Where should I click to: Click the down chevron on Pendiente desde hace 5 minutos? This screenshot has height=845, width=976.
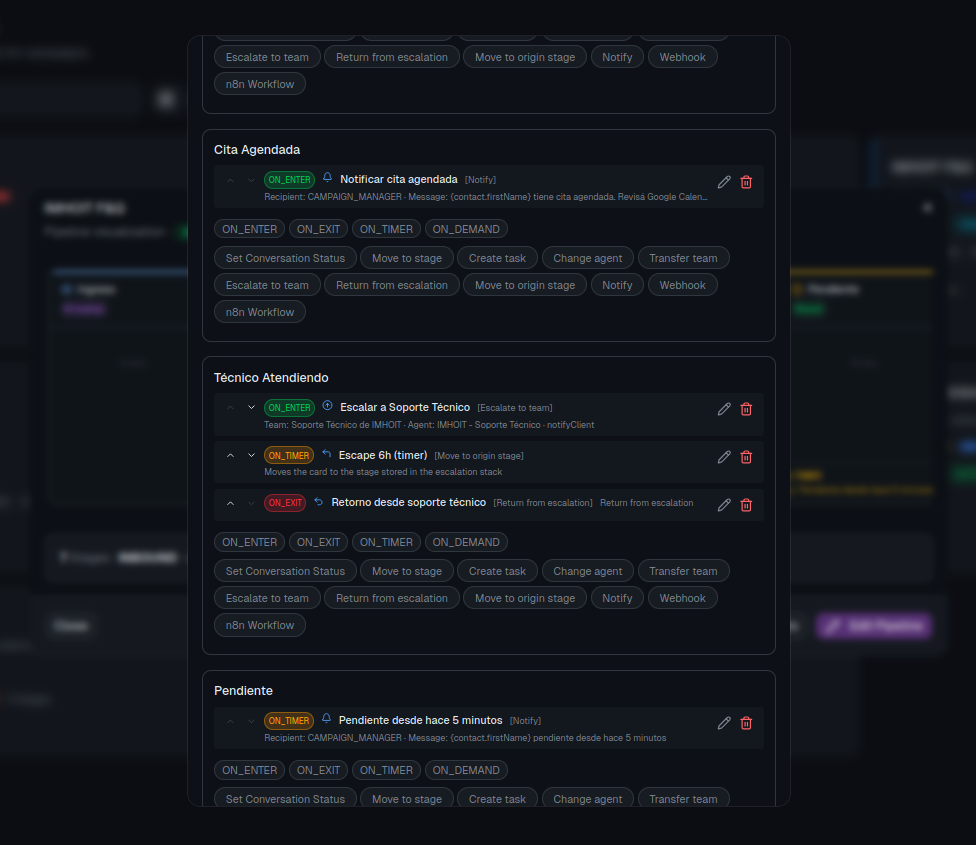click(x=251, y=721)
